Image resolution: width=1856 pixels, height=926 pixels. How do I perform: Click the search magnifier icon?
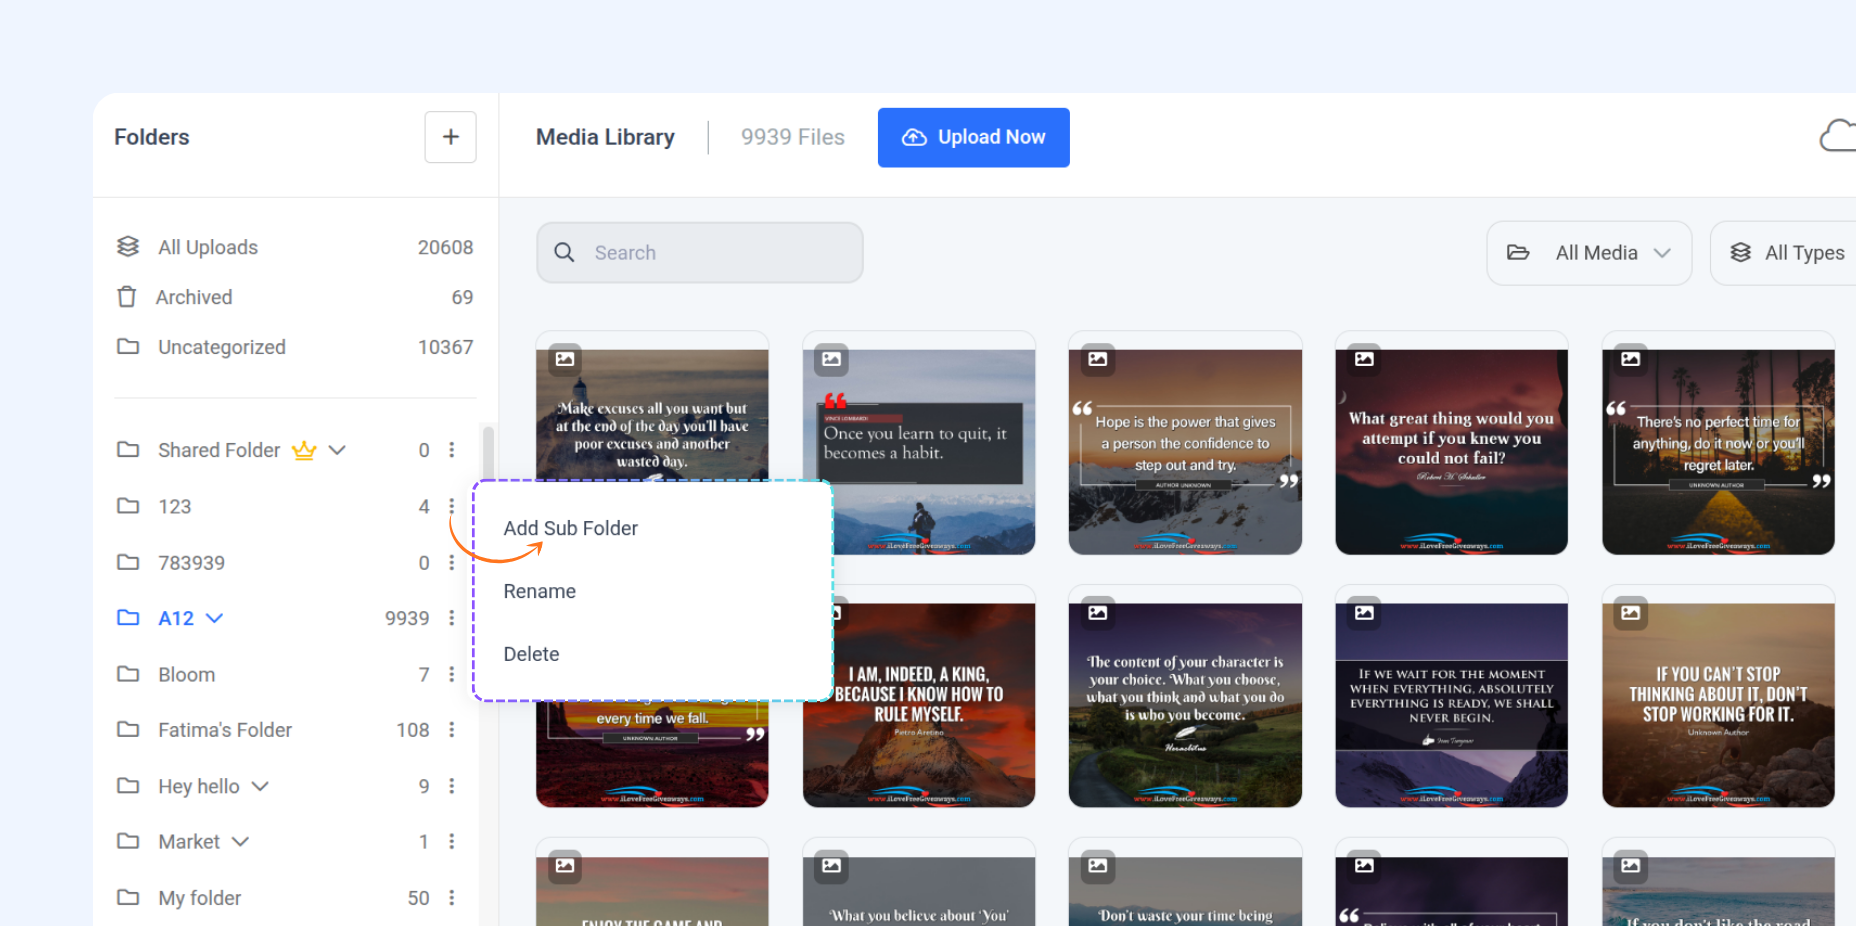(564, 253)
